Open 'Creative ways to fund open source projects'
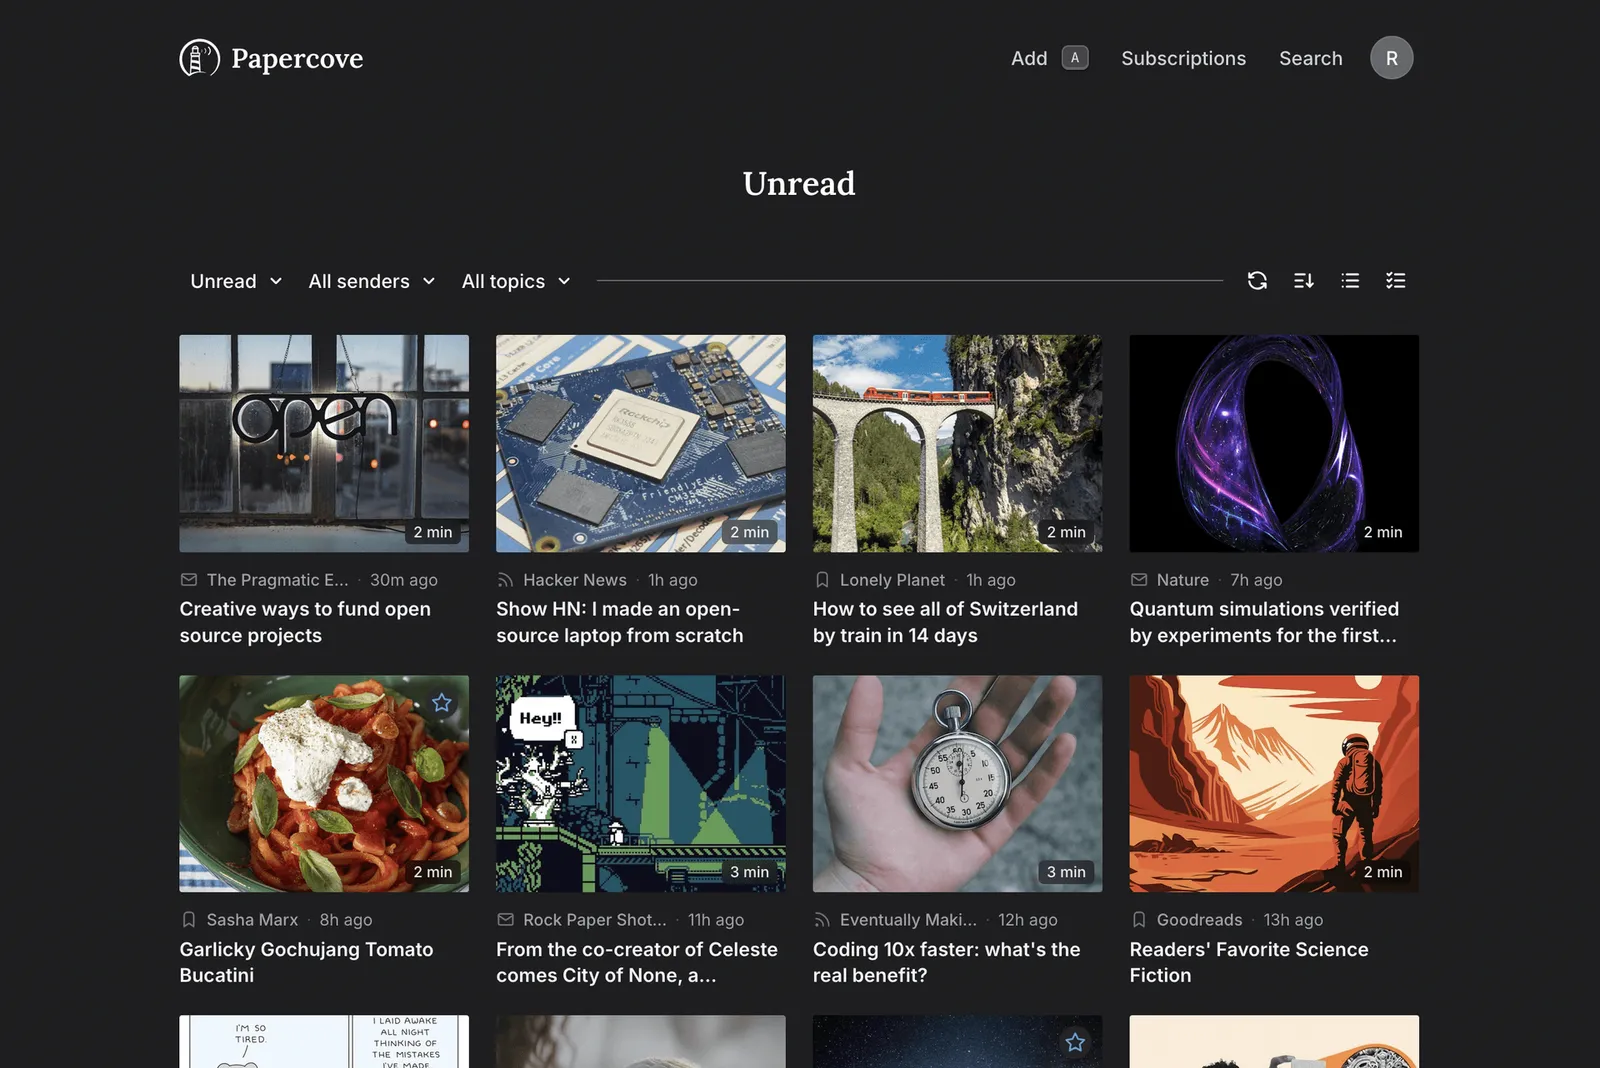The image size is (1600, 1068). pyautogui.click(x=305, y=622)
